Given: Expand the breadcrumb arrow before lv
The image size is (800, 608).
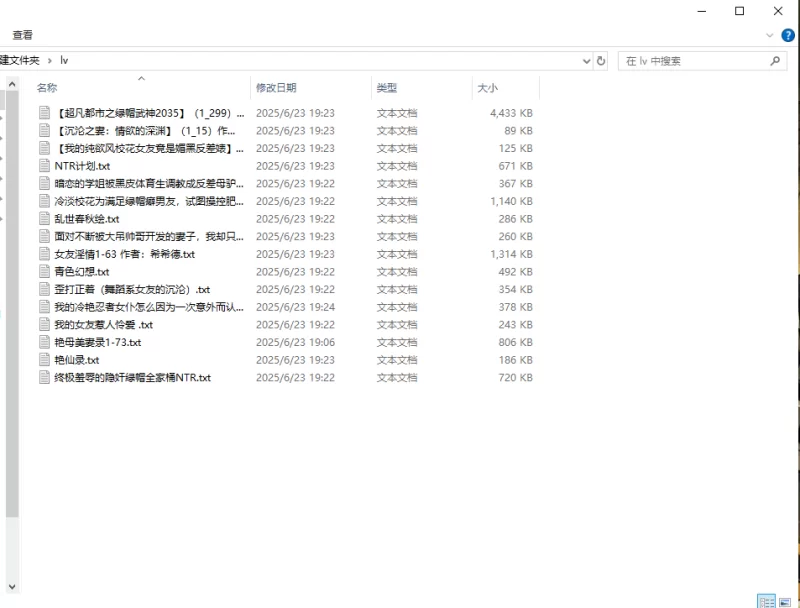Looking at the screenshot, I should pos(49,61).
